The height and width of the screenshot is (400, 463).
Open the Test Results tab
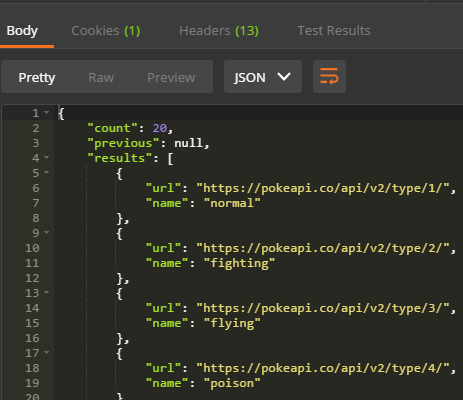click(334, 31)
